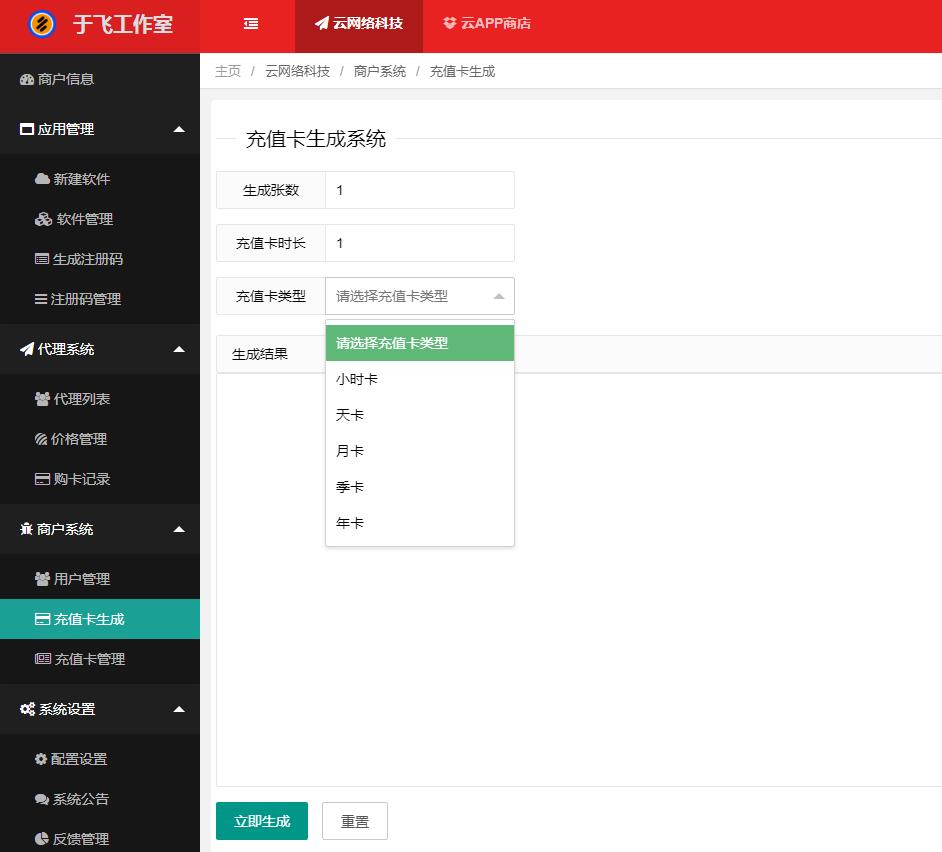
Task: Open 注册码管理 menu item
Action: [100, 299]
